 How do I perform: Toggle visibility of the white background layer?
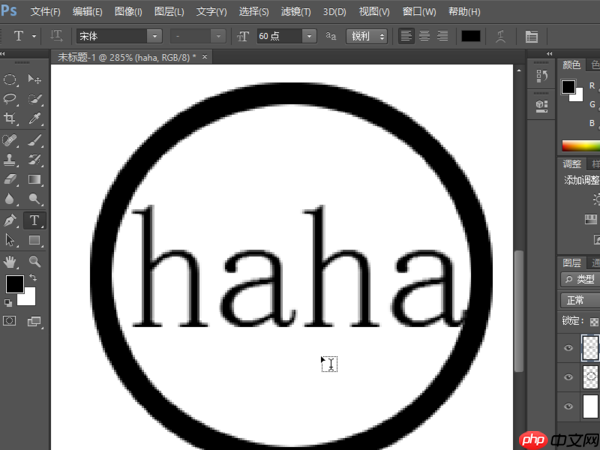[568, 406]
